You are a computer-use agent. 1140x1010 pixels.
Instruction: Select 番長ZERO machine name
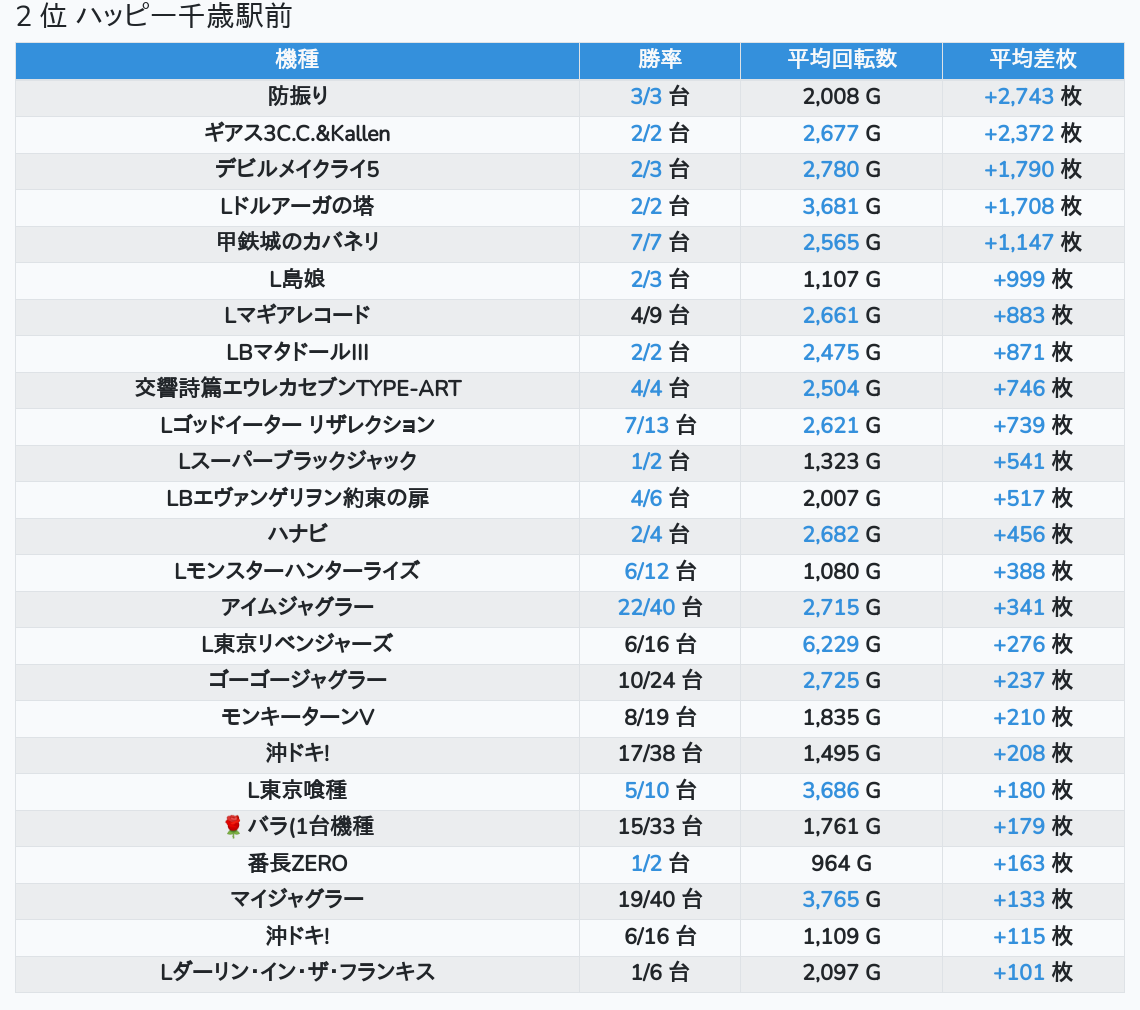[x=297, y=864]
